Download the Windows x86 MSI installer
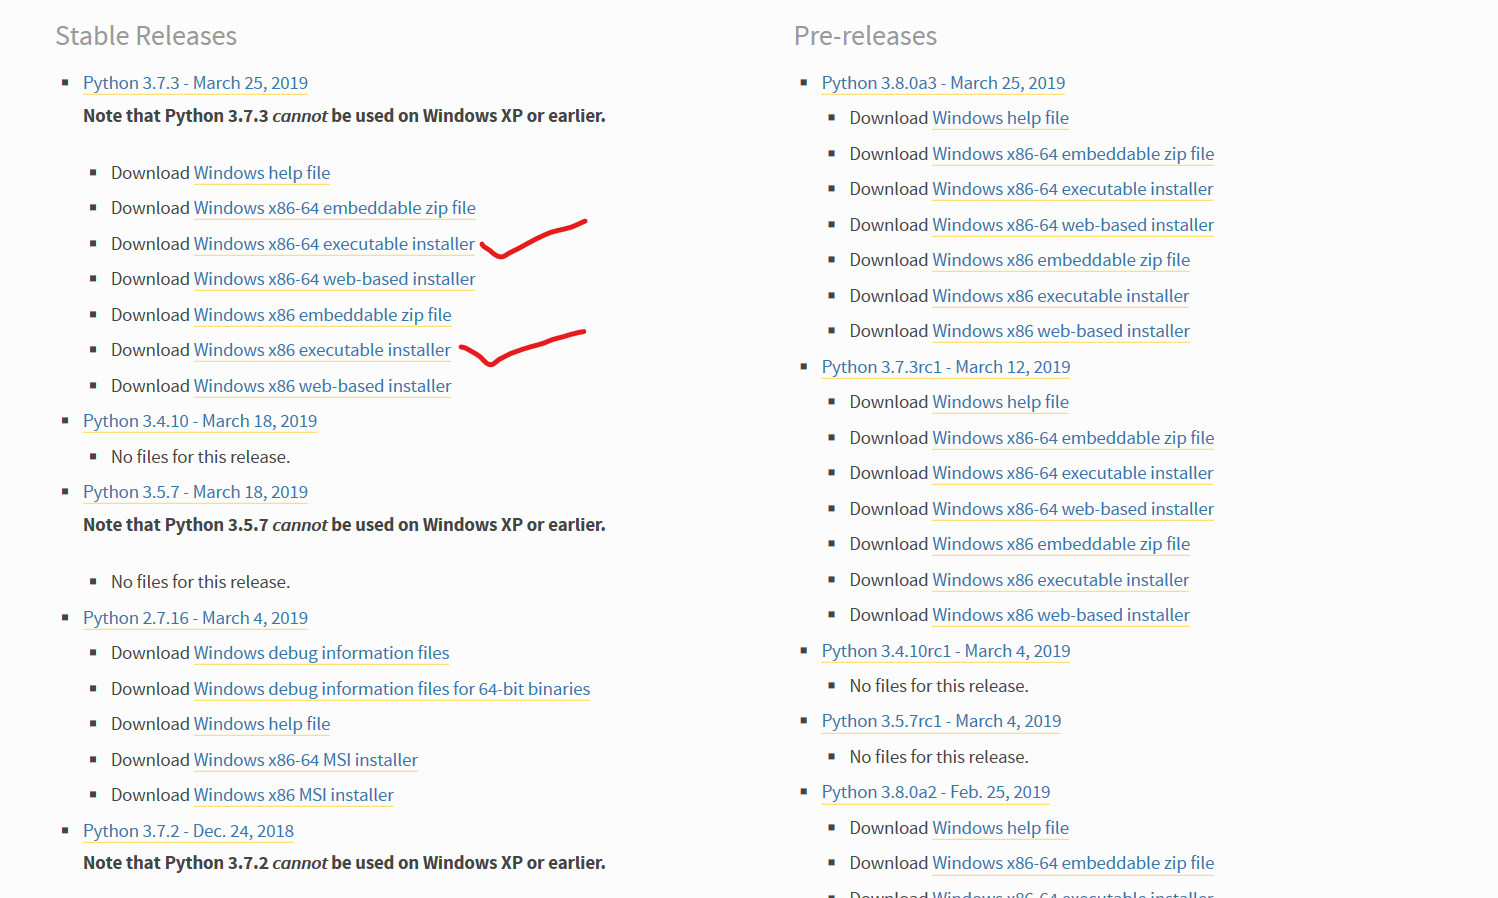 click(294, 795)
